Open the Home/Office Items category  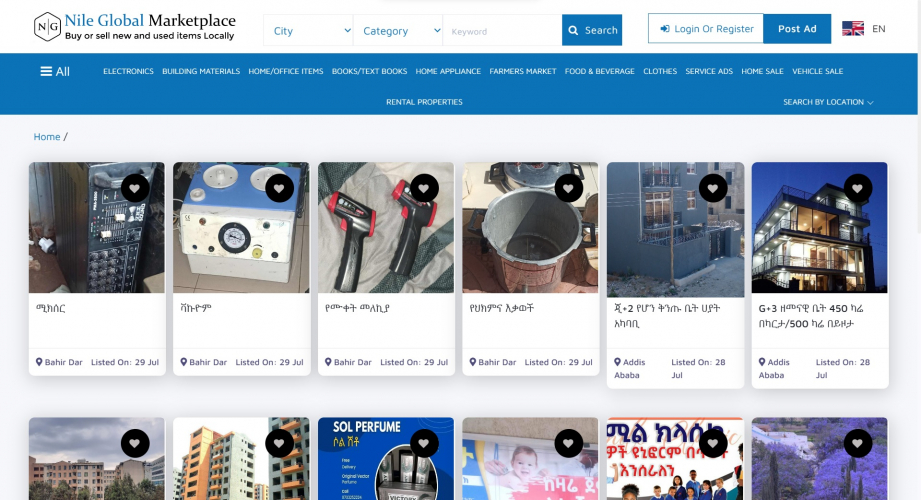(x=285, y=71)
